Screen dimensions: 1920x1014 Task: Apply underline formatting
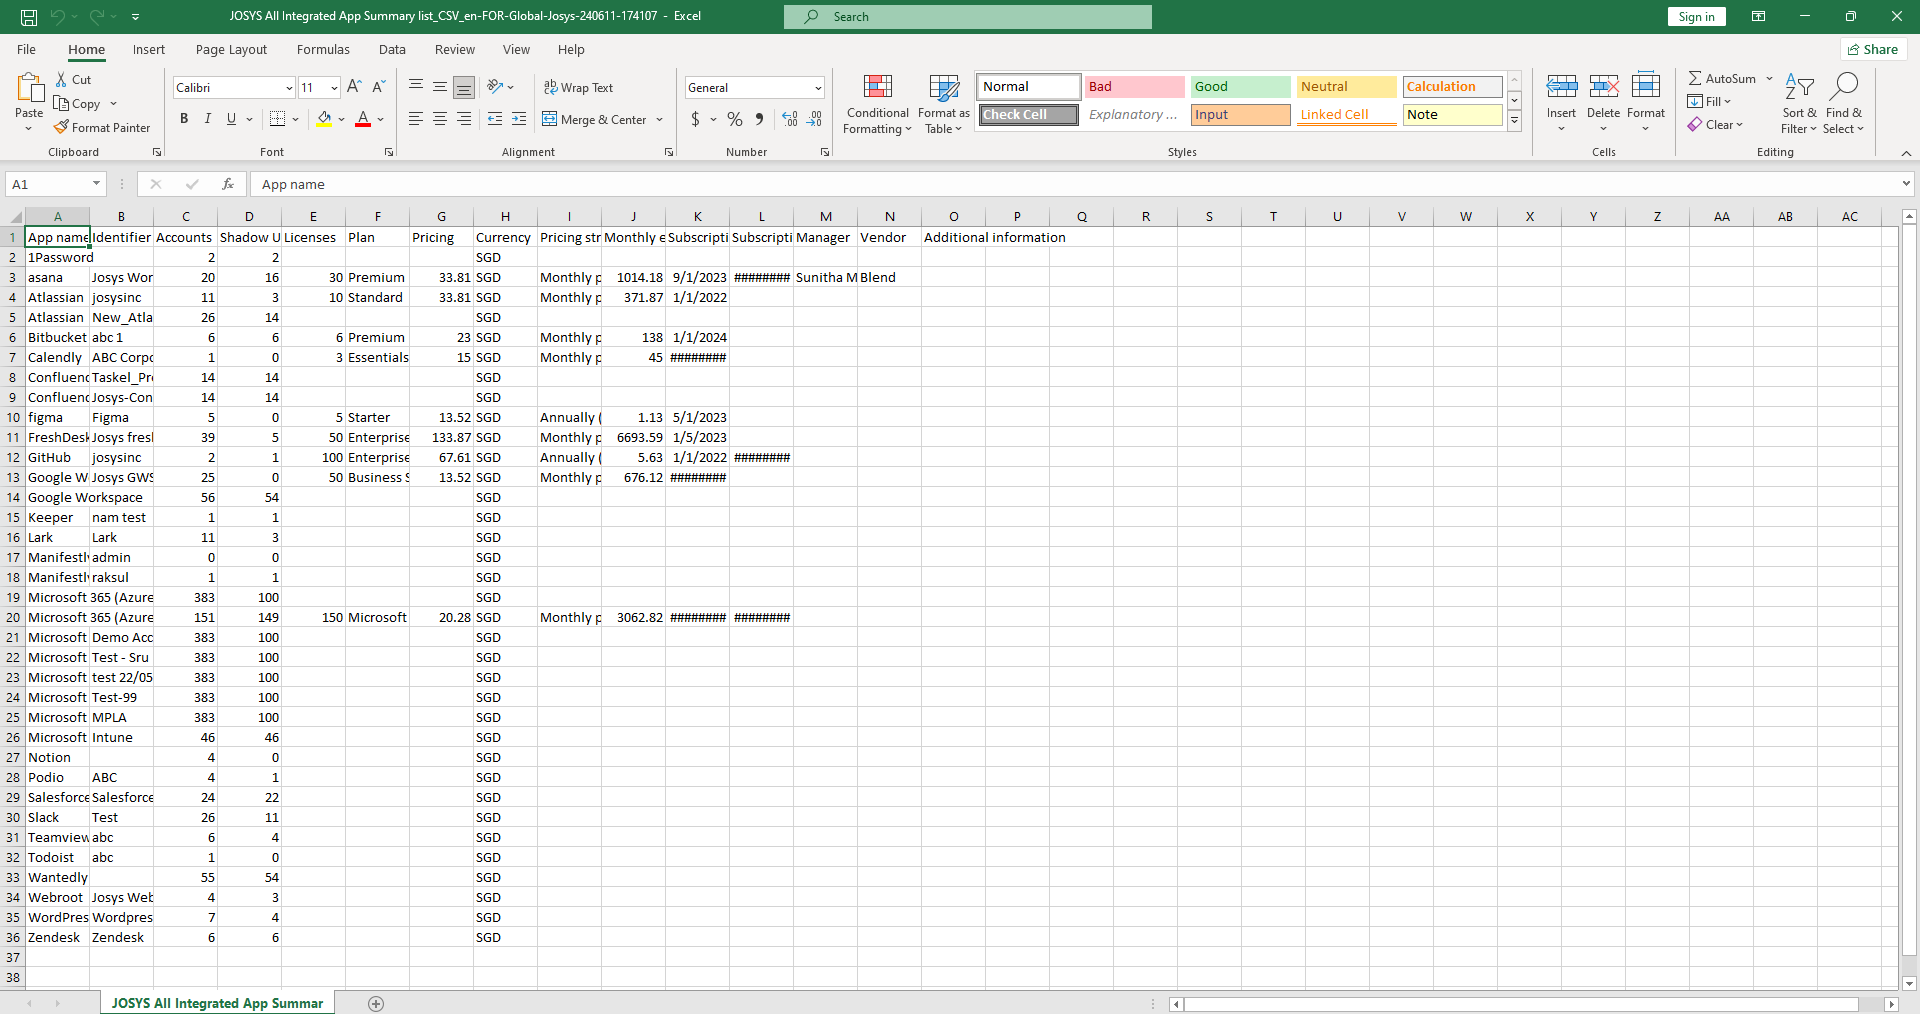231,119
